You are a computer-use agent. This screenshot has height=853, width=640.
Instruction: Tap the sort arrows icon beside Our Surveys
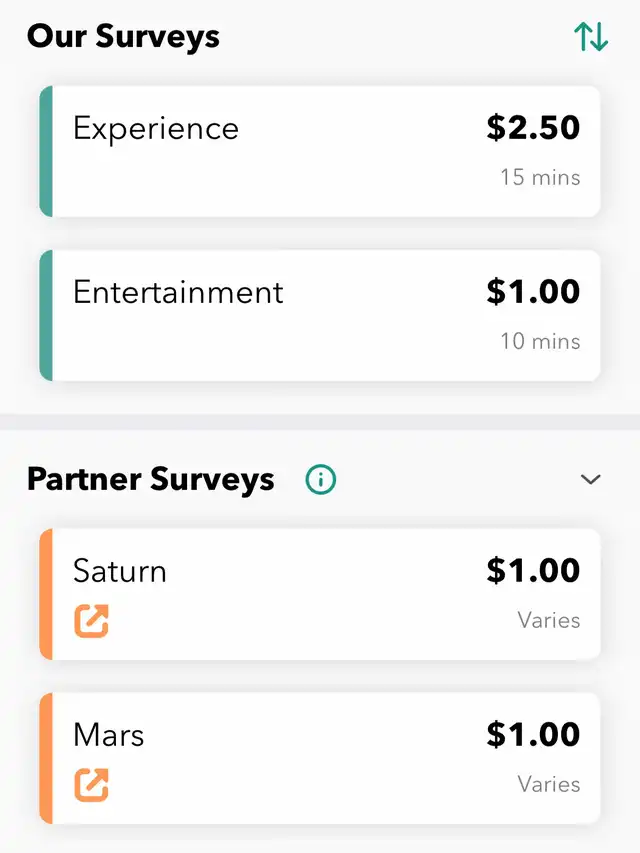[x=591, y=37]
